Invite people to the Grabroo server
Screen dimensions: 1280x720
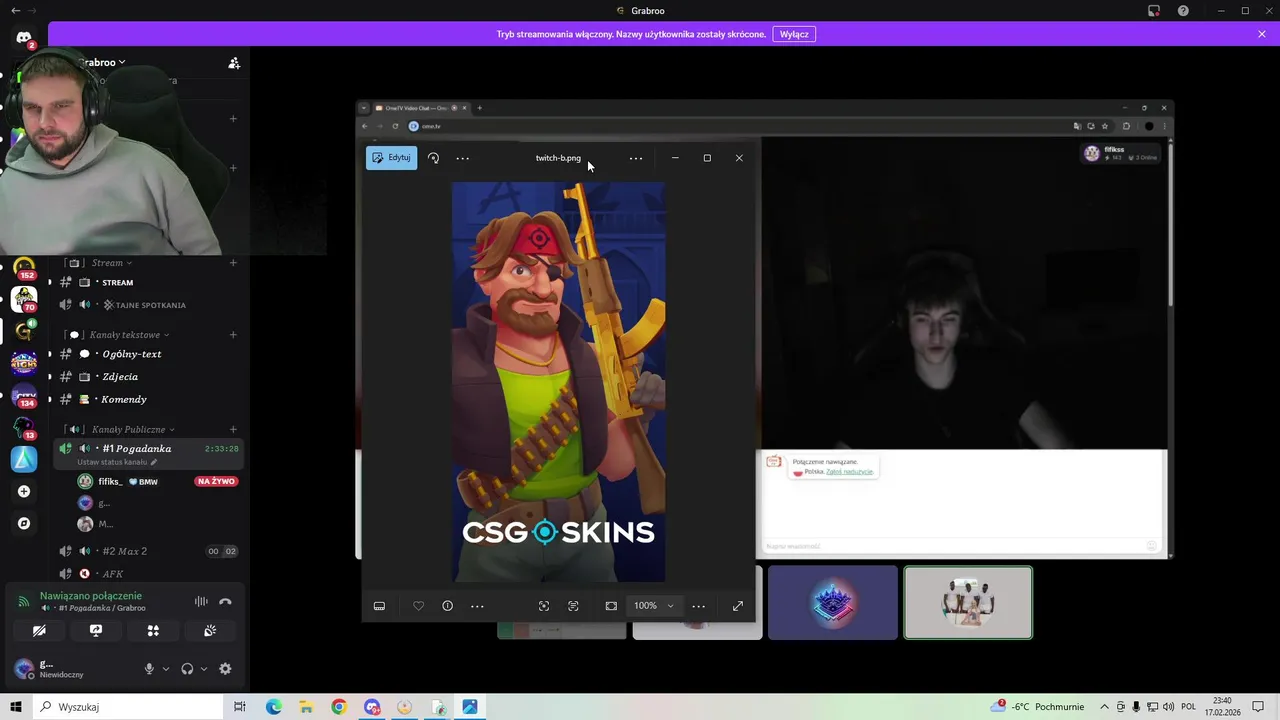tap(234, 63)
